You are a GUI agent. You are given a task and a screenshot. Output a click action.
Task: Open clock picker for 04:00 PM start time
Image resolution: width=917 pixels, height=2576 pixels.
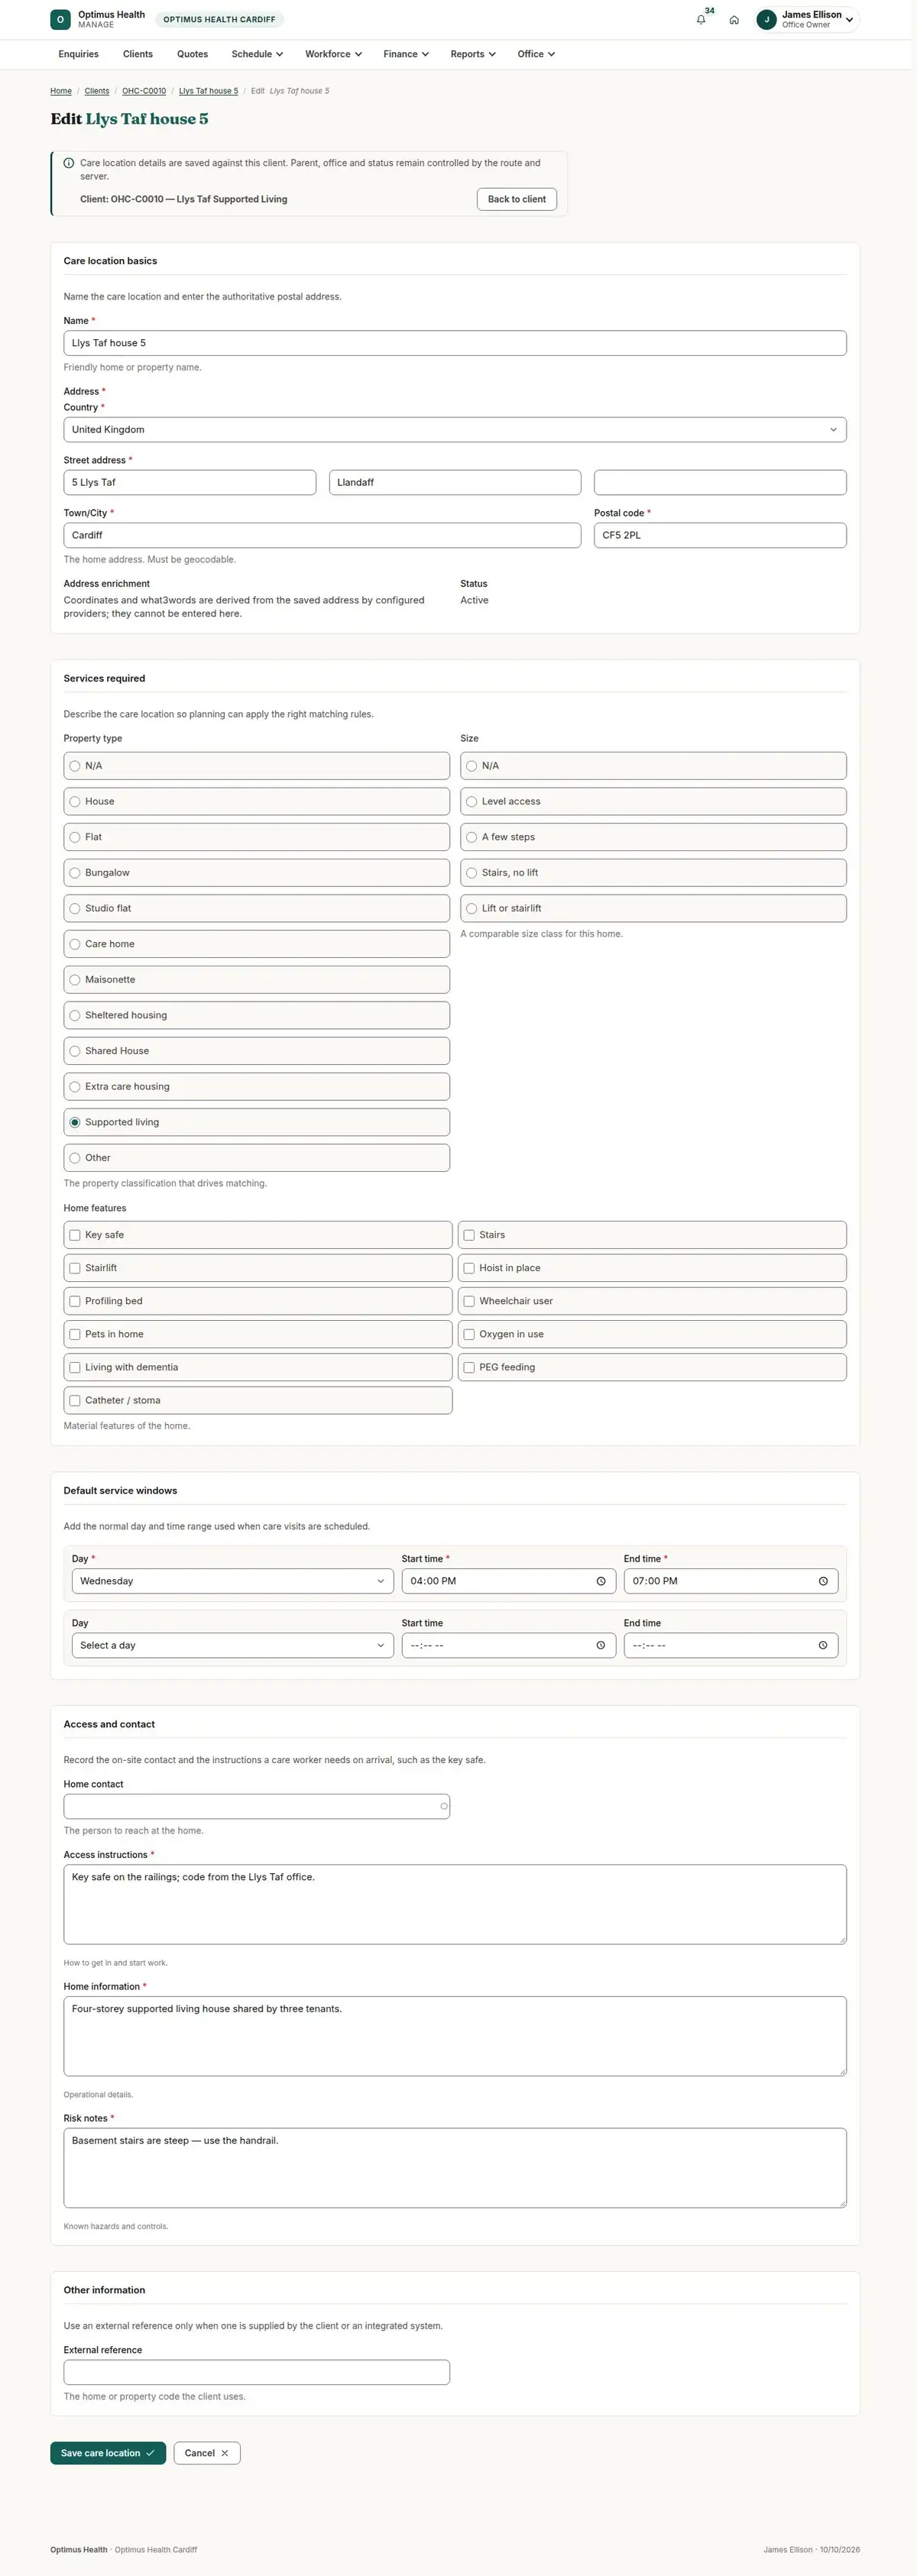click(x=600, y=1581)
